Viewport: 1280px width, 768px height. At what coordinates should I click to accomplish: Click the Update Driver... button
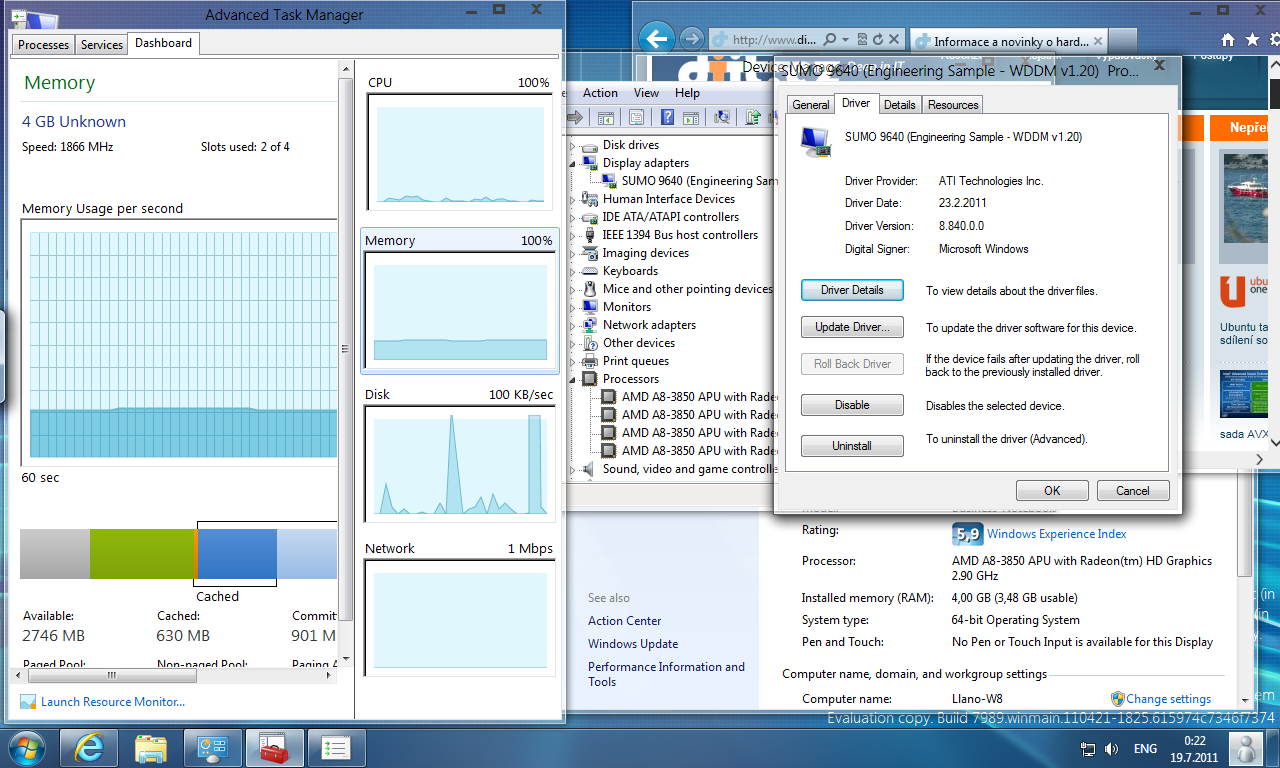click(852, 328)
